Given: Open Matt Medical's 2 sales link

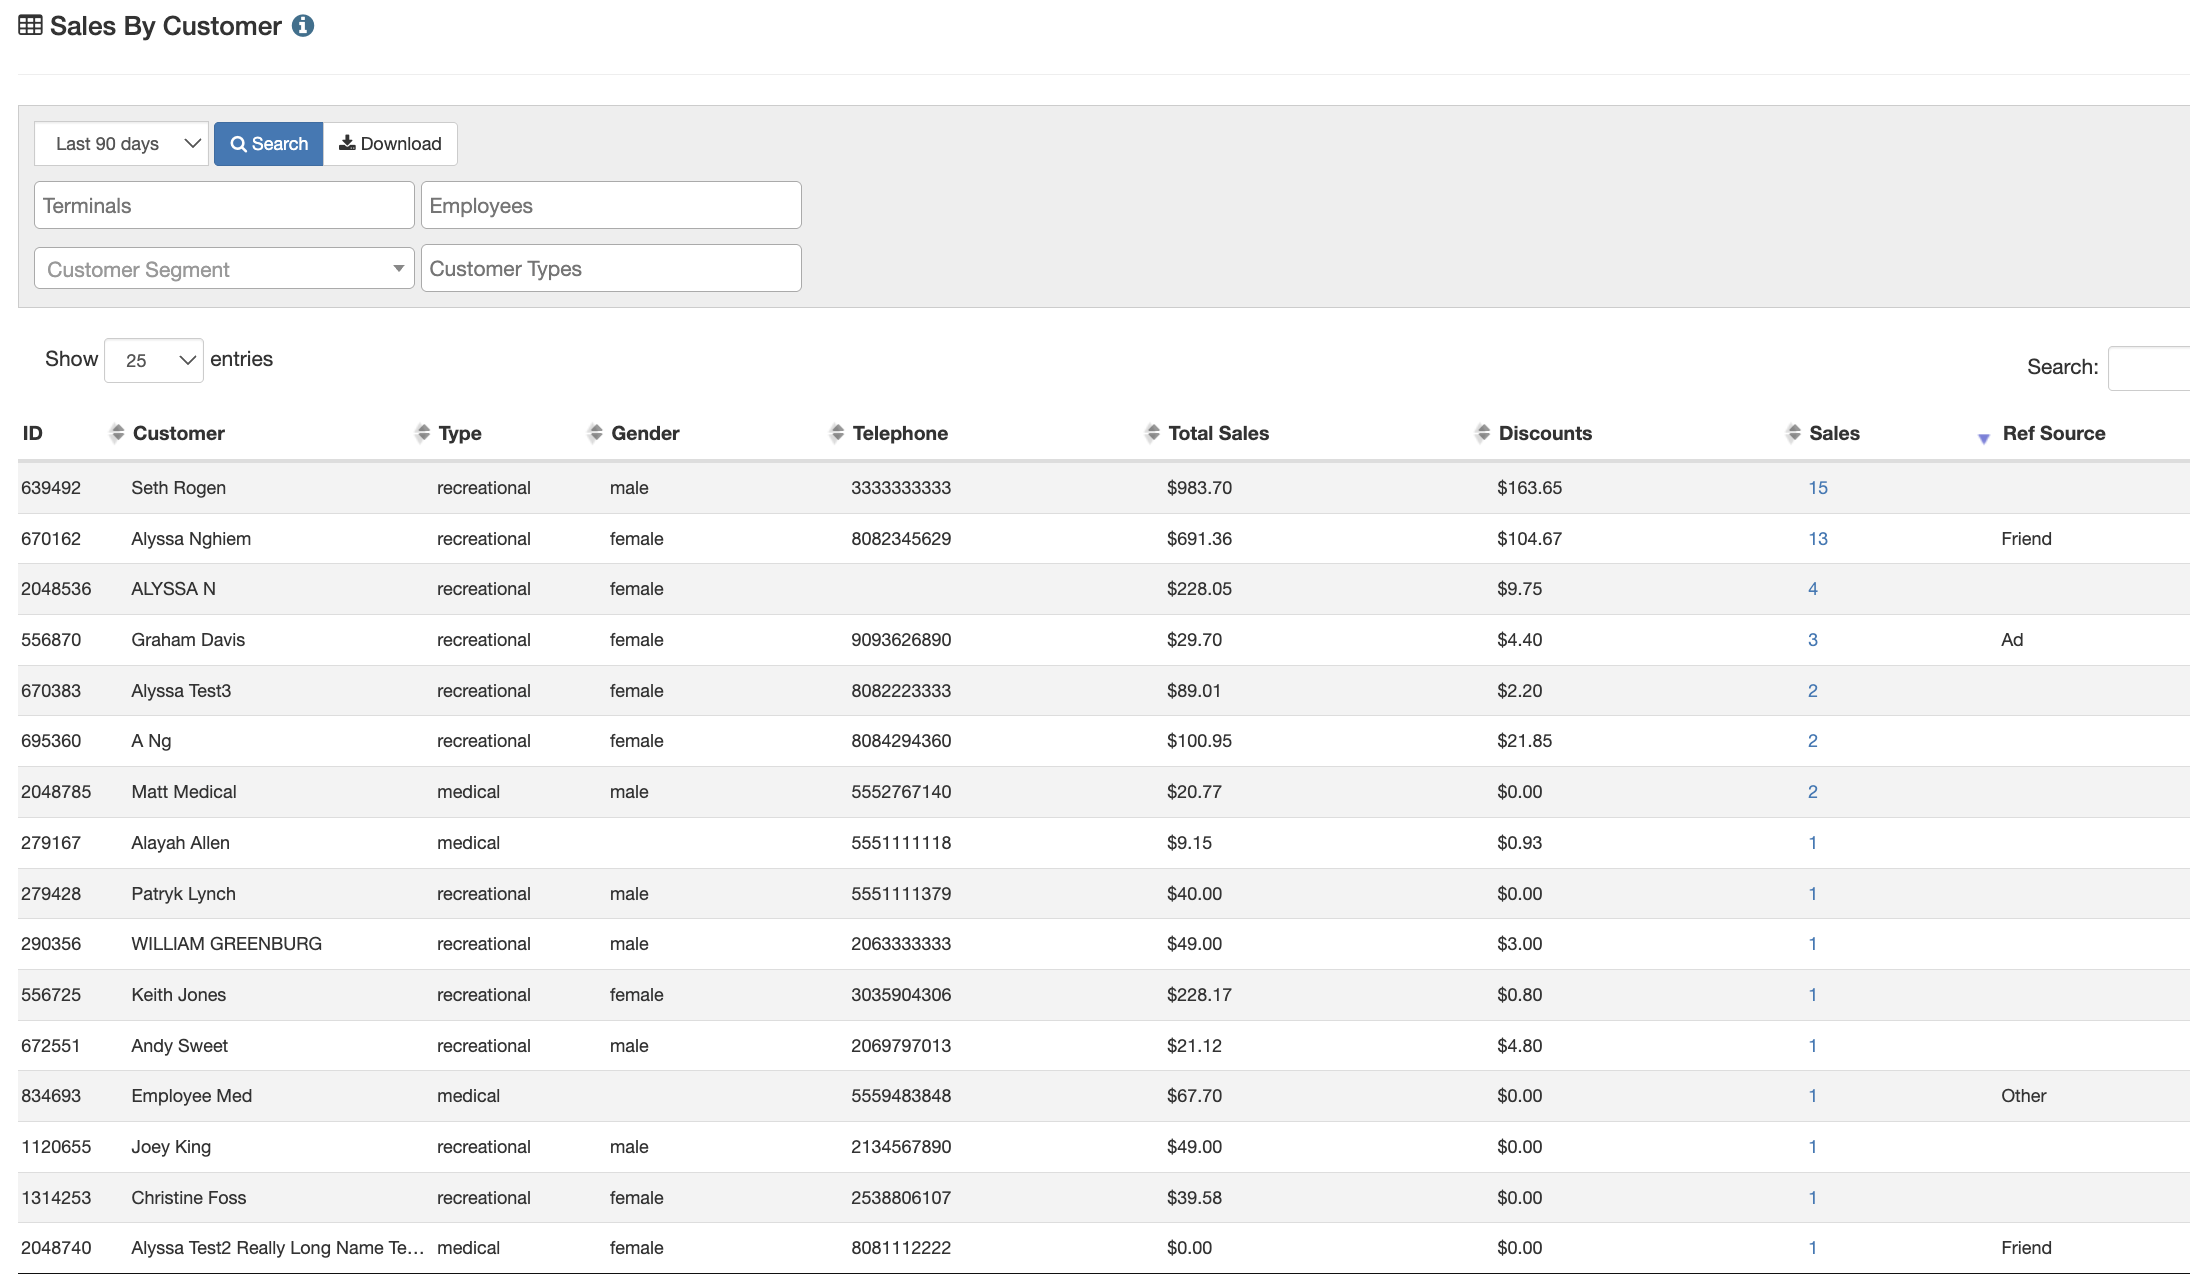Looking at the screenshot, I should pos(1812,792).
